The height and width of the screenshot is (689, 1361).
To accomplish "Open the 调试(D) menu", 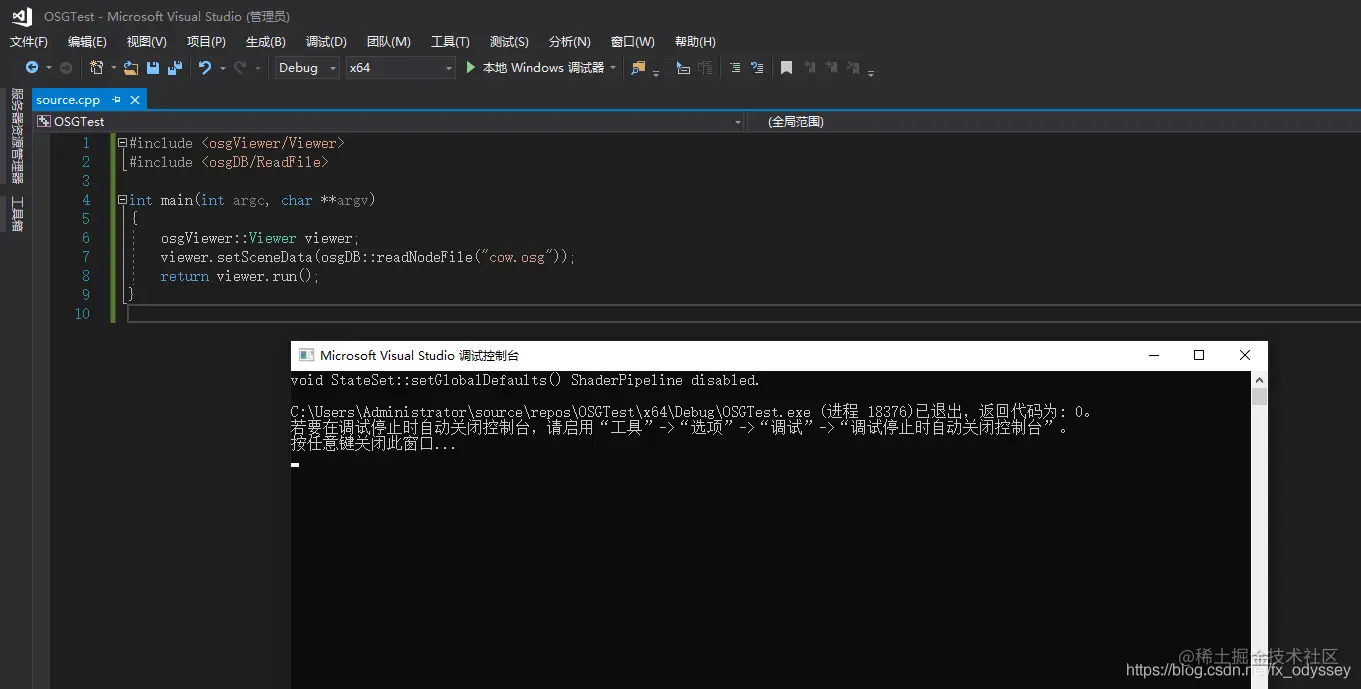I will coord(326,41).
